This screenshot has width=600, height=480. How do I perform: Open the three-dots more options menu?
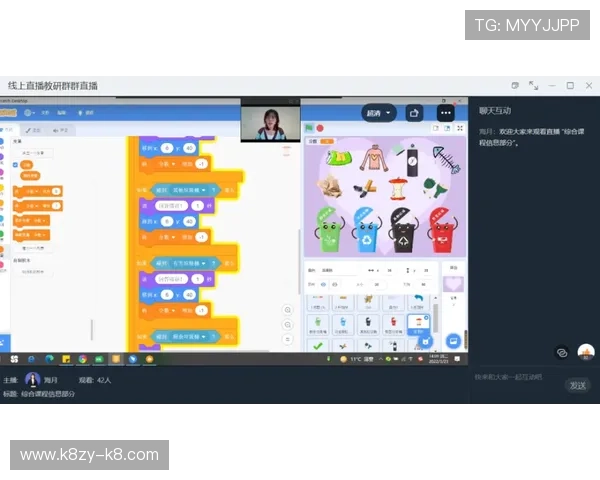click(445, 113)
